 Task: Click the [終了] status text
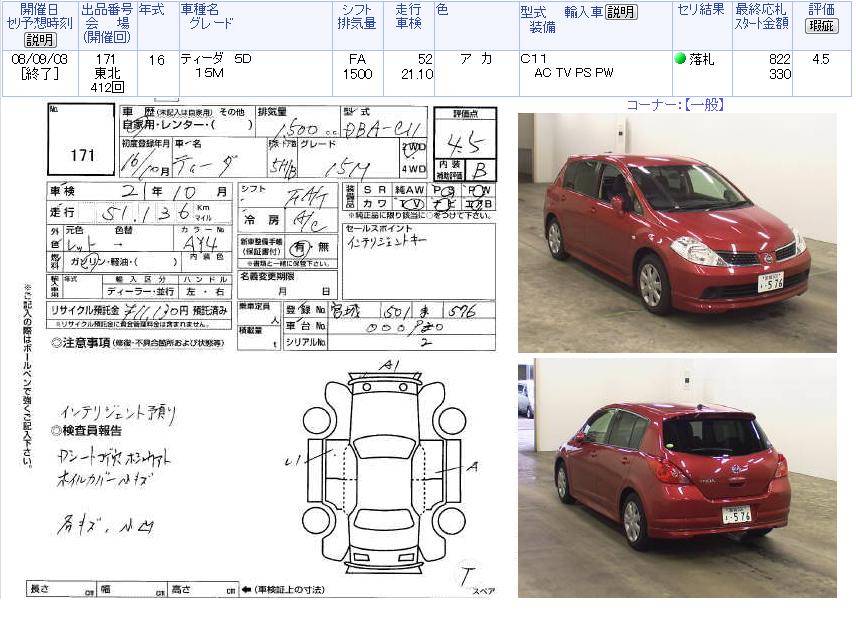(39, 73)
